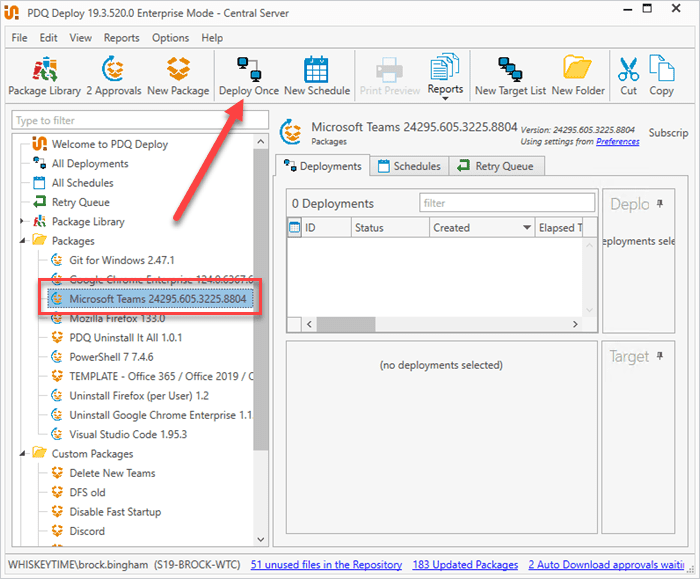
Task: Switch to the Deployments tab
Action: pyautogui.click(x=323, y=166)
